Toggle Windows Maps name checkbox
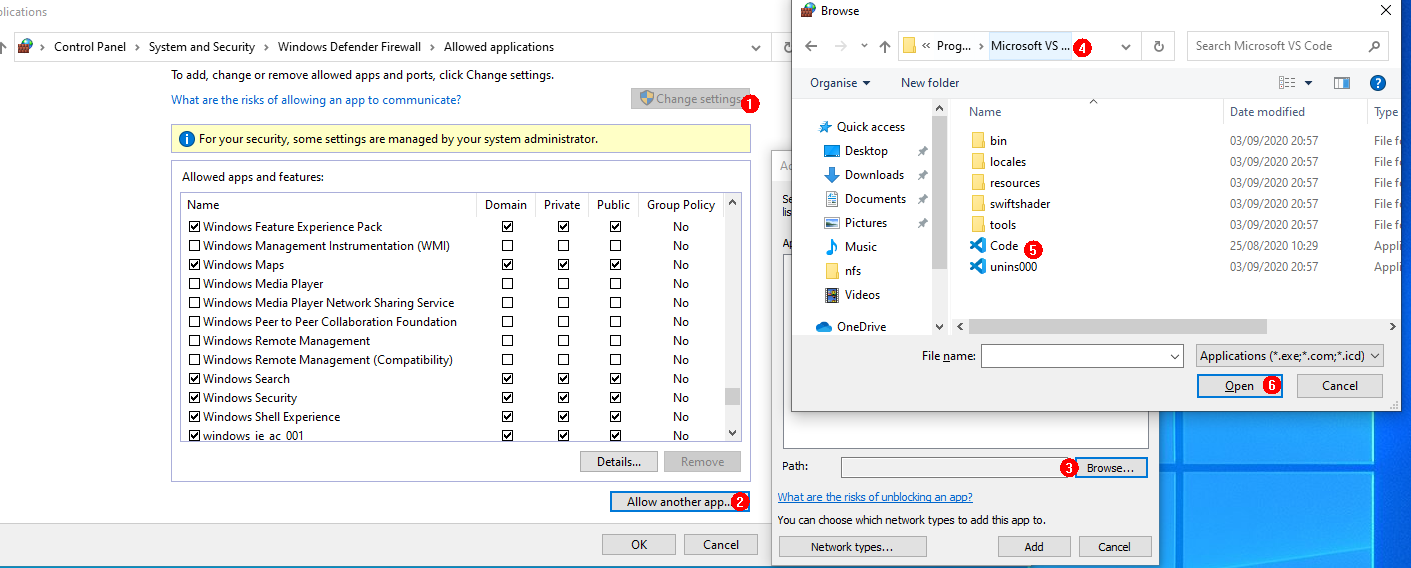Screen dimensions: 1411x568 [x=195, y=265]
